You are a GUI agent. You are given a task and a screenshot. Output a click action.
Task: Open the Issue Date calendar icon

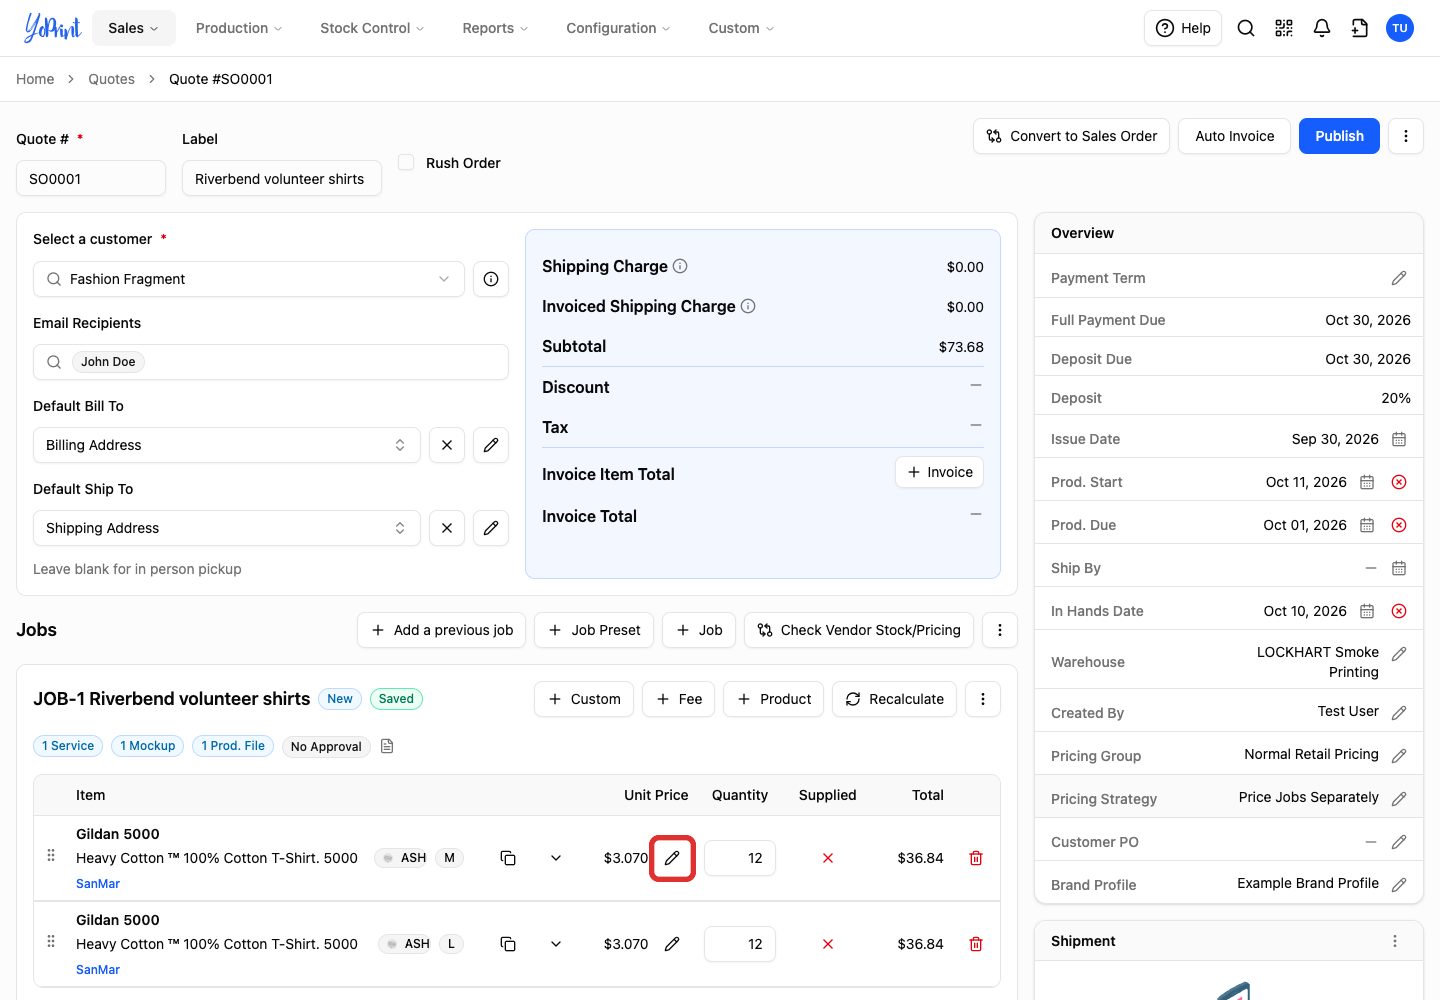(x=1399, y=439)
